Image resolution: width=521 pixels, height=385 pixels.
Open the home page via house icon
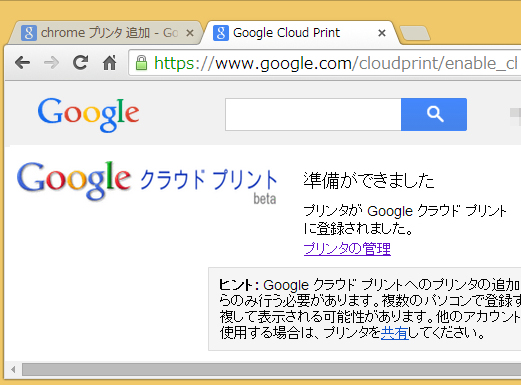109,62
